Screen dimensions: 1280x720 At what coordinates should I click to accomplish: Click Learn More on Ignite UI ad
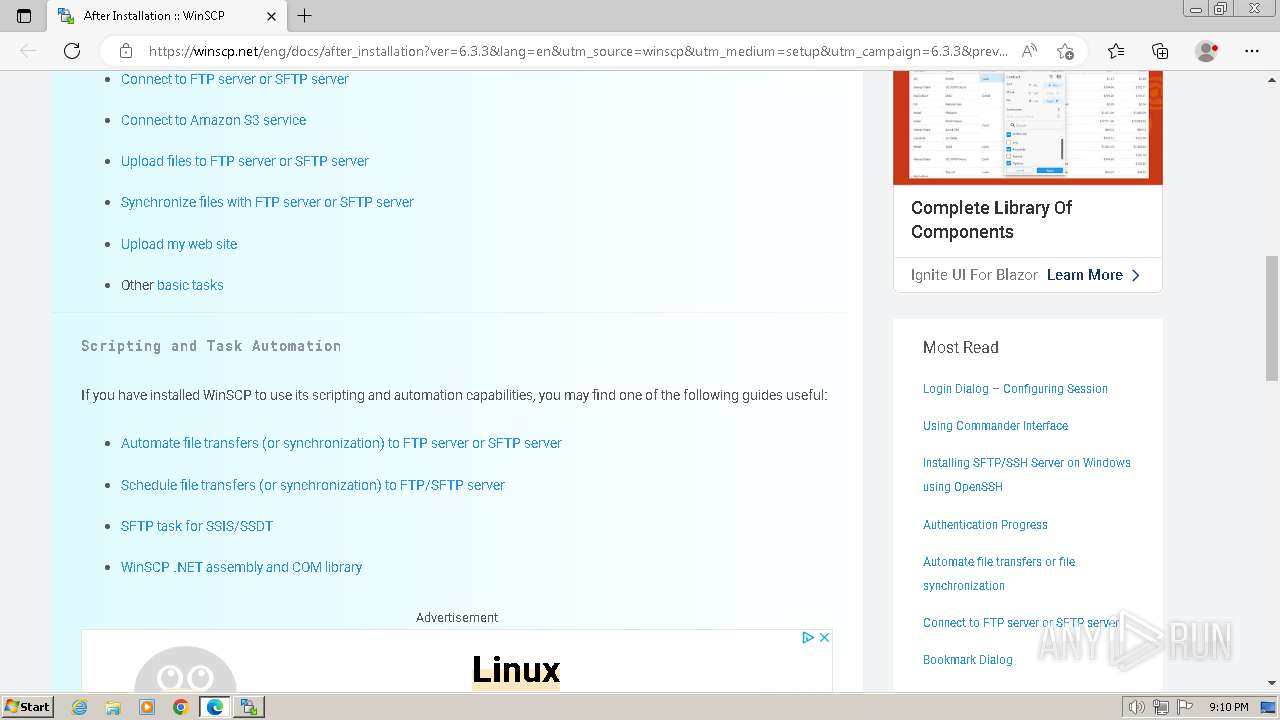point(1093,275)
